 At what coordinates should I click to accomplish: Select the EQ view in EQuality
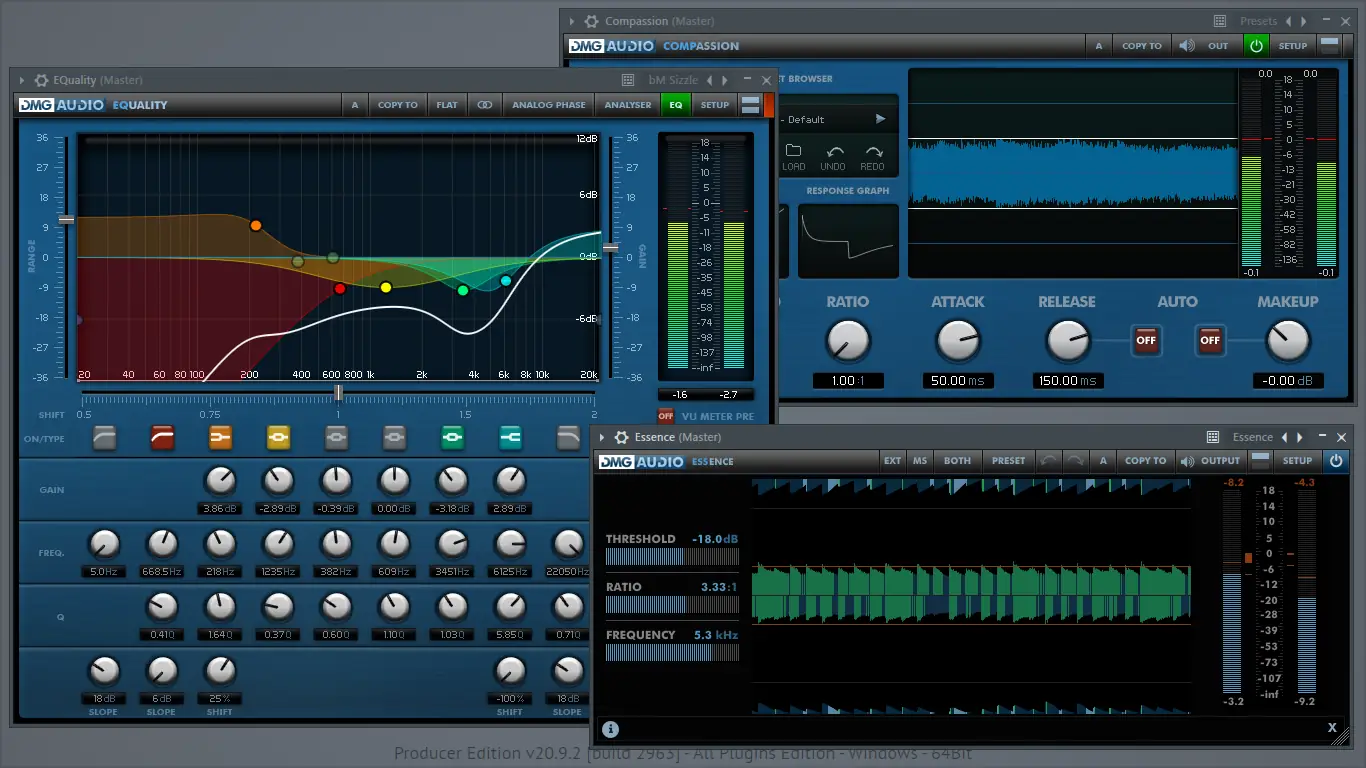676,105
